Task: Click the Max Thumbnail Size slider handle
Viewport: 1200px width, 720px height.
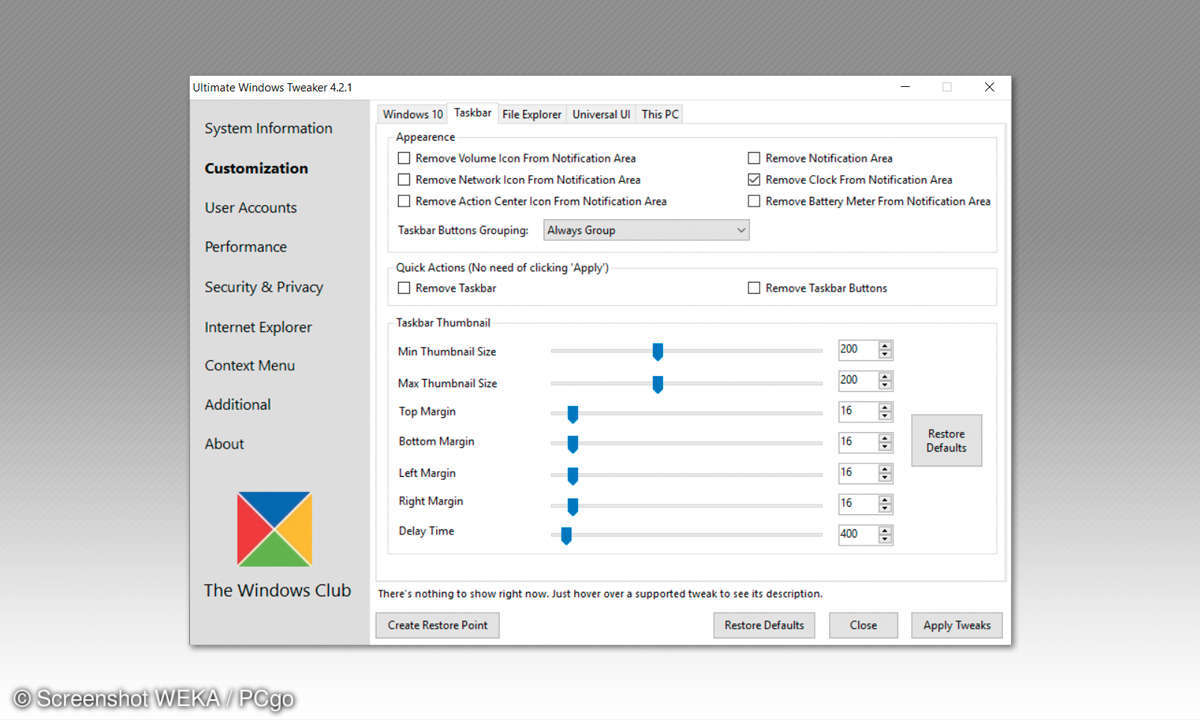Action: coord(658,384)
